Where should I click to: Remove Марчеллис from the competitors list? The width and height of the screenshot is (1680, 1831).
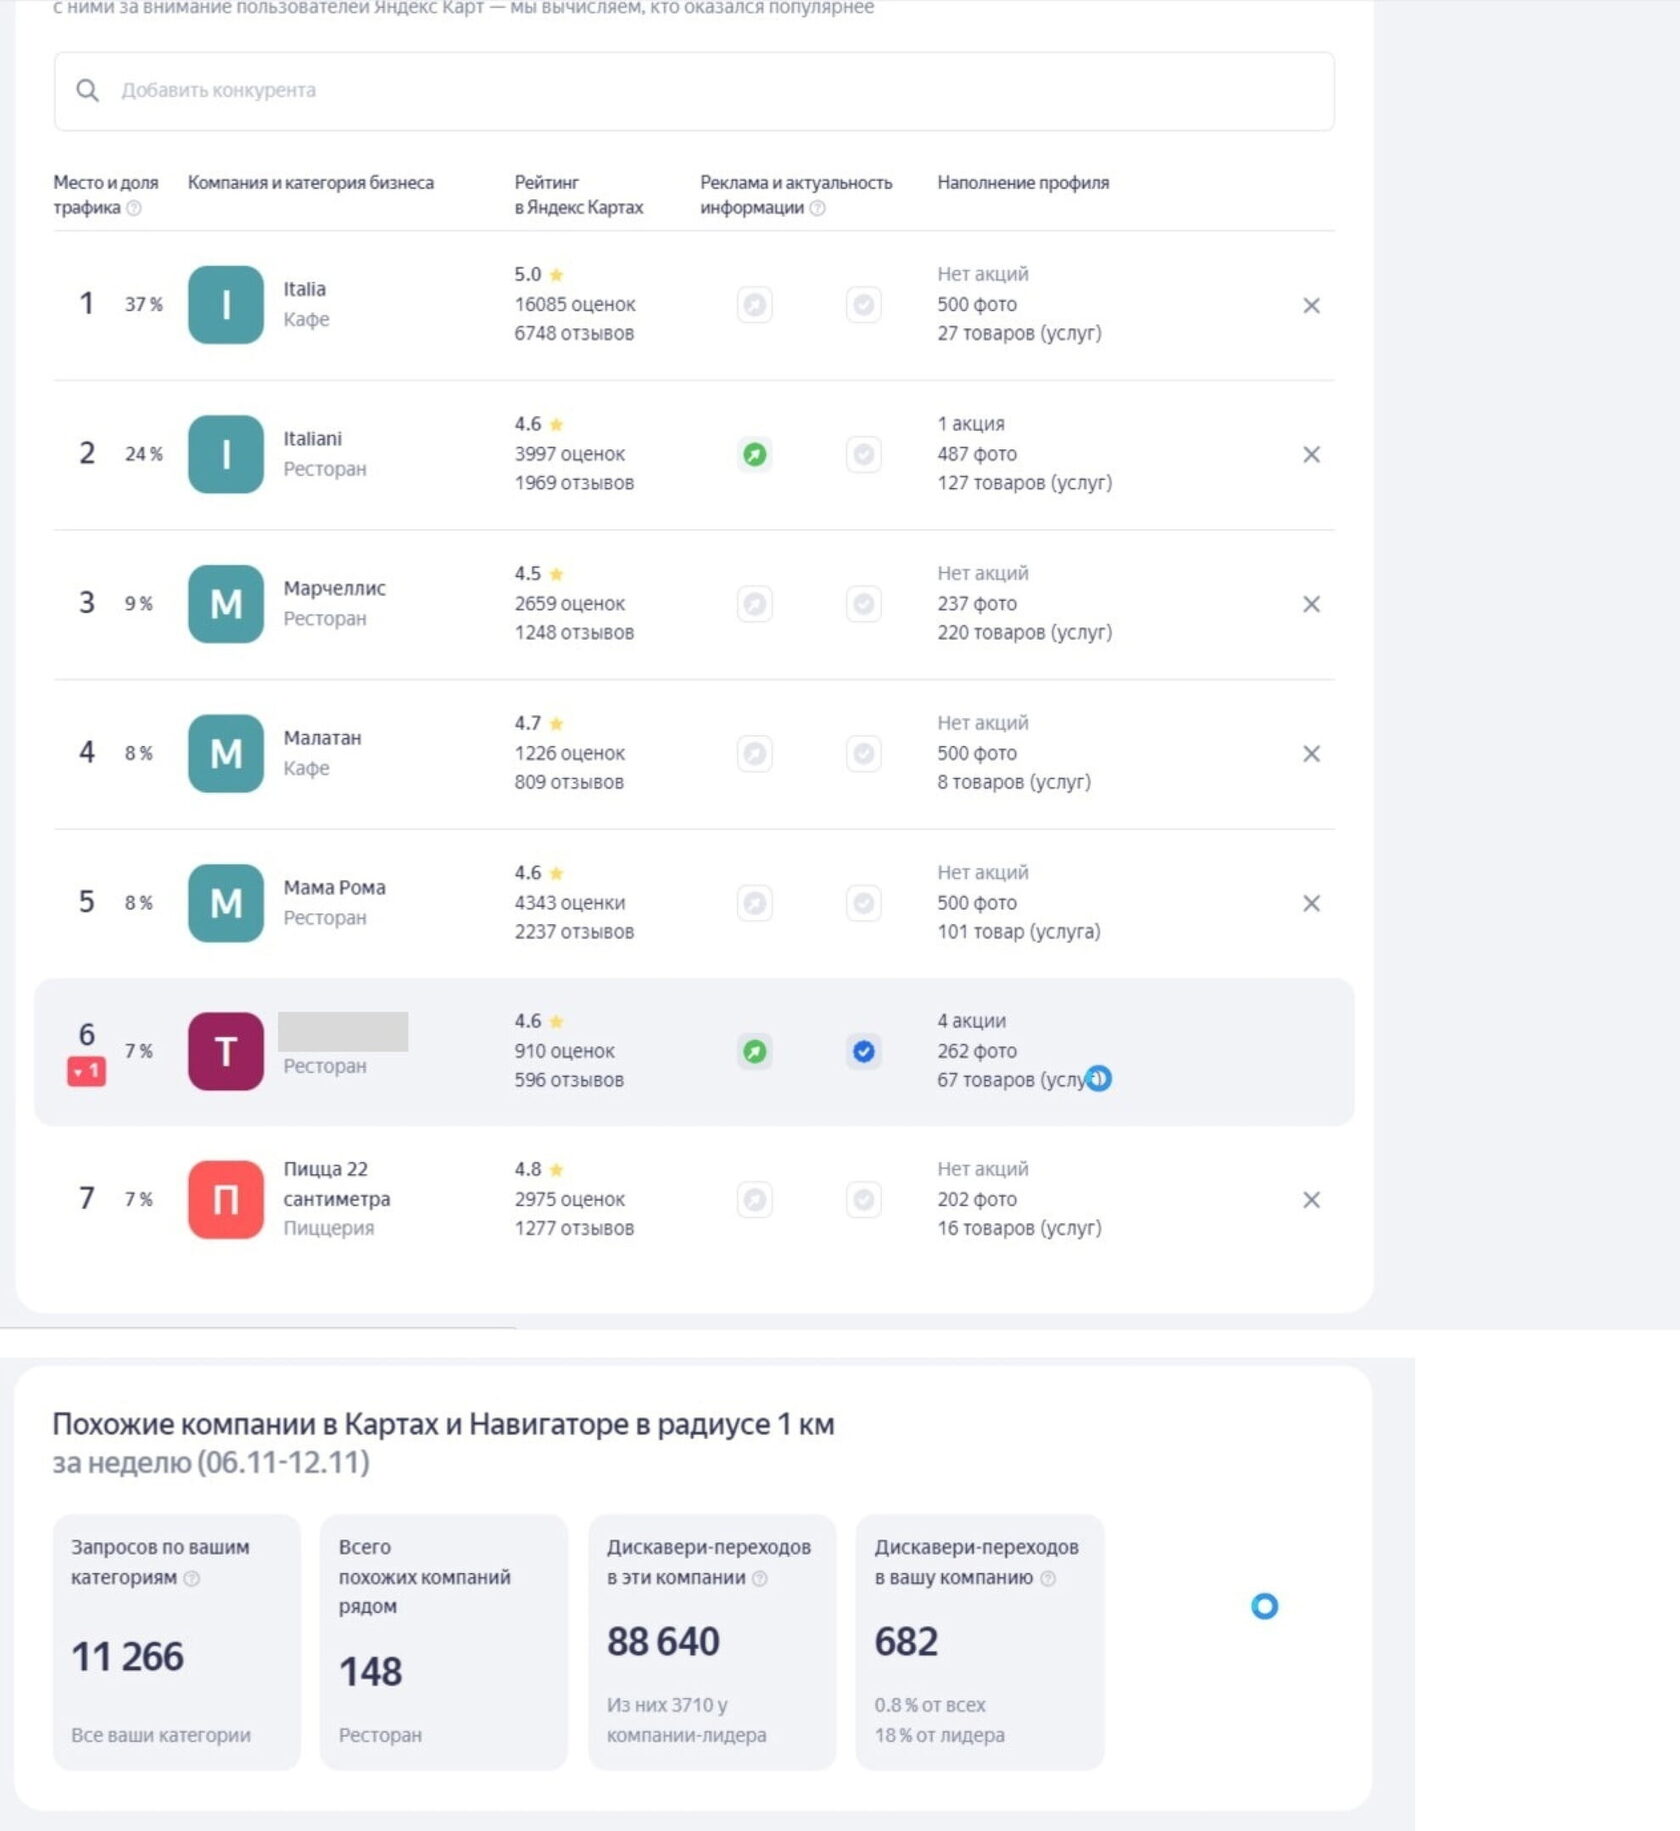(x=1311, y=604)
